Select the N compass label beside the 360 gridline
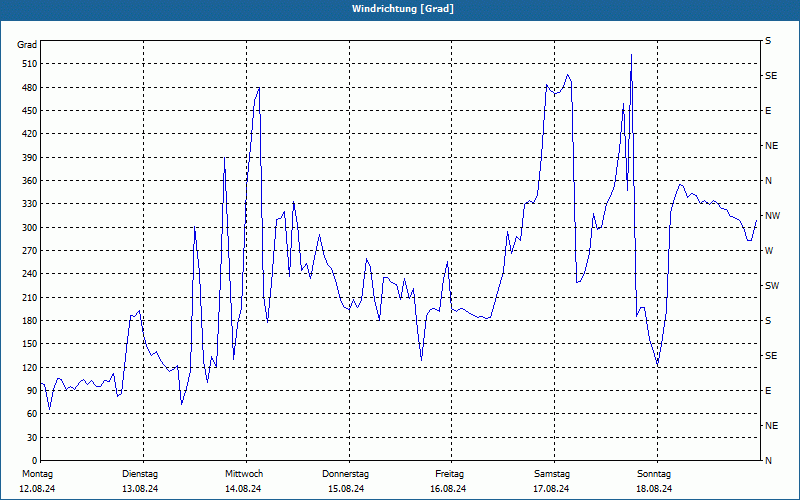Viewport: 800px width, 500px height. [769, 181]
